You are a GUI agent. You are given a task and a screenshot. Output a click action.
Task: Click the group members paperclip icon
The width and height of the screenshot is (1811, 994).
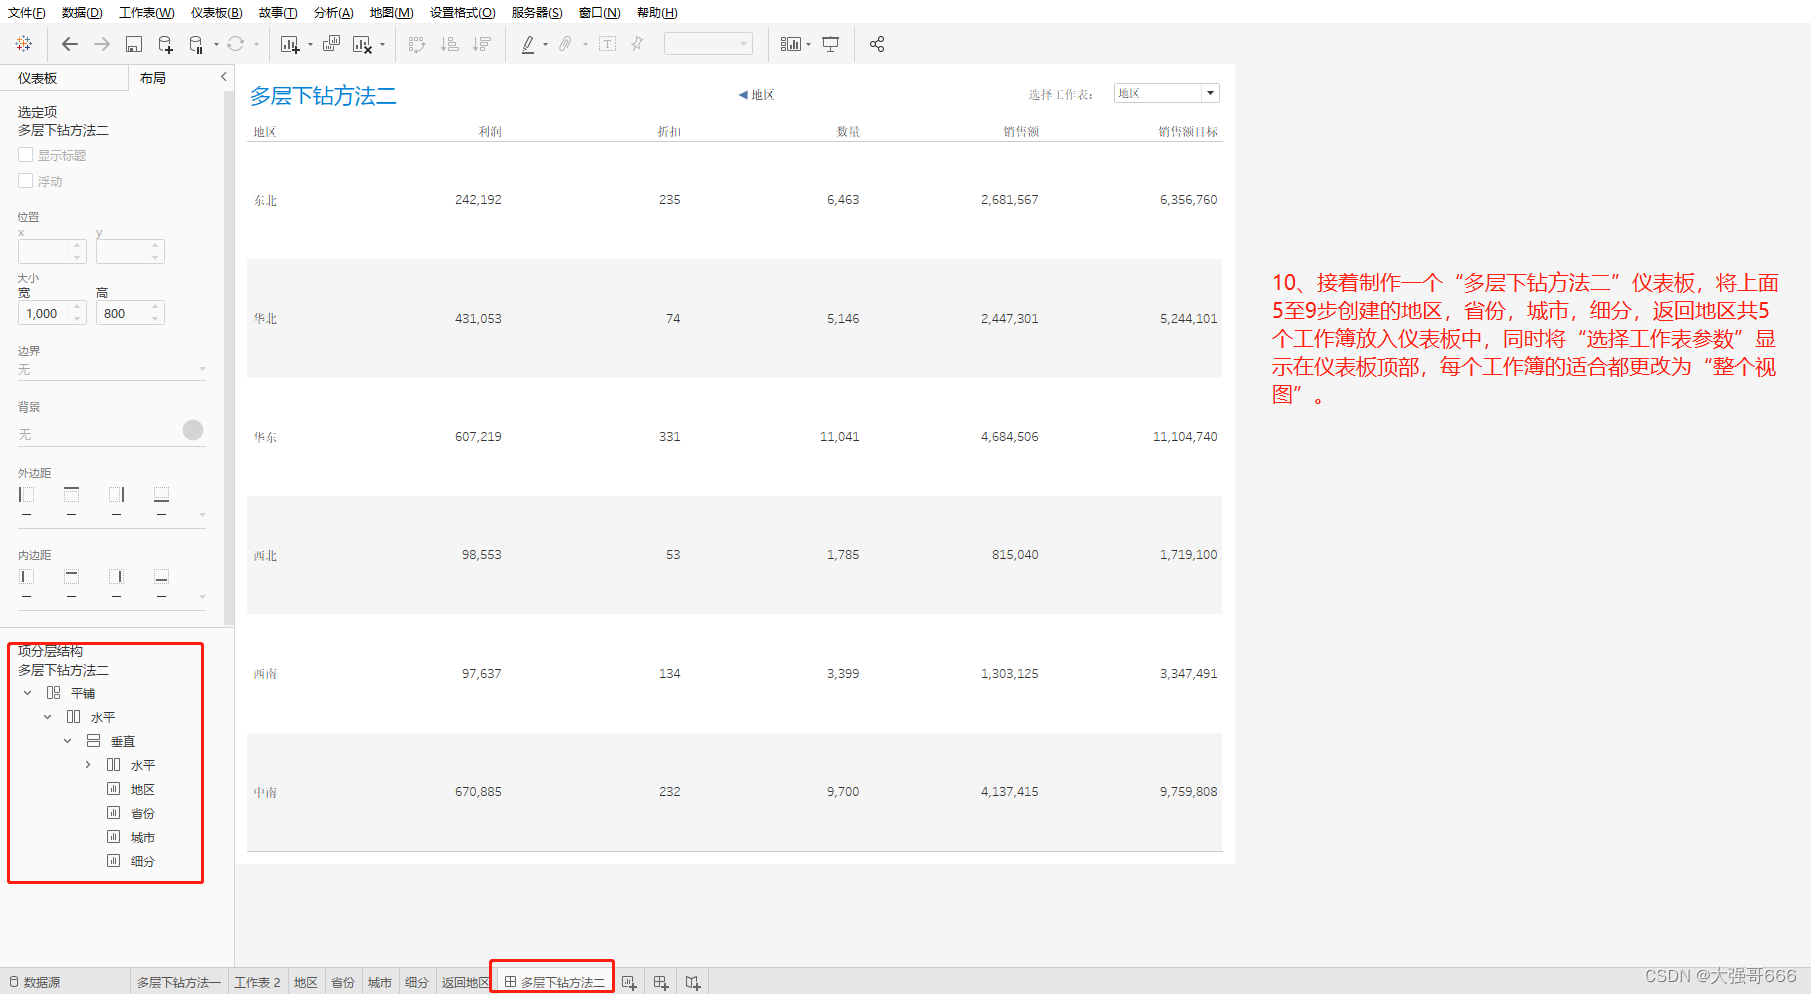tap(566, 44)
